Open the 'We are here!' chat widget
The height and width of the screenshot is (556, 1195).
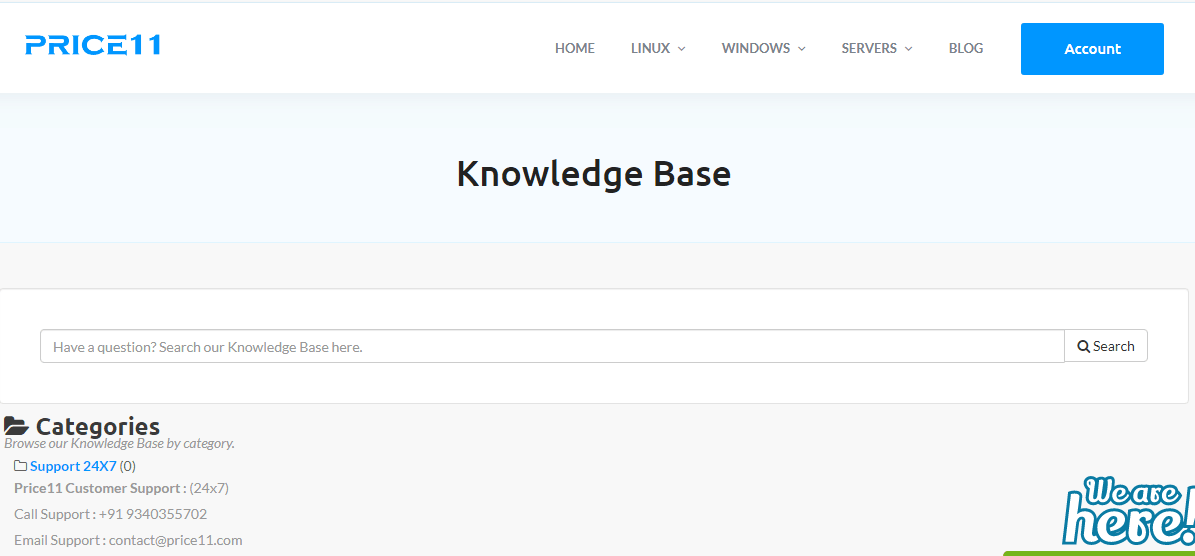click(1129, 512)
